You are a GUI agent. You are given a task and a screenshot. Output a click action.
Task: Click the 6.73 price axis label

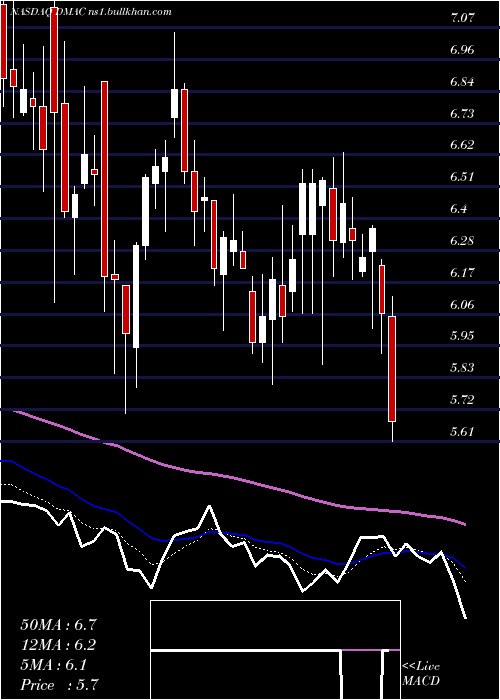point(461,114)
